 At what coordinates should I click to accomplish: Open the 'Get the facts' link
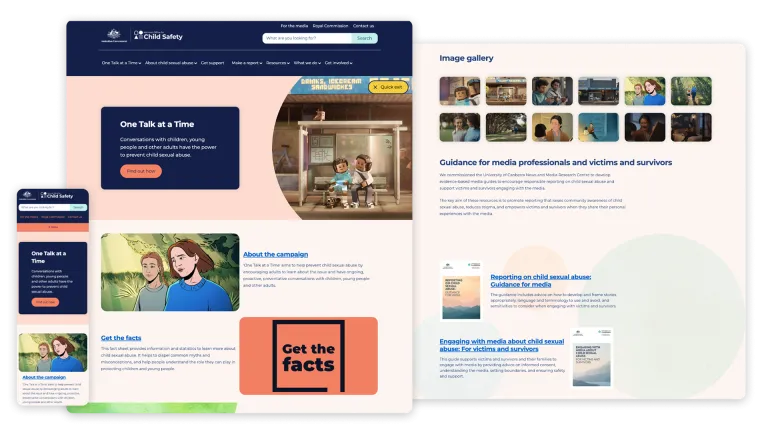pos(121,338)
